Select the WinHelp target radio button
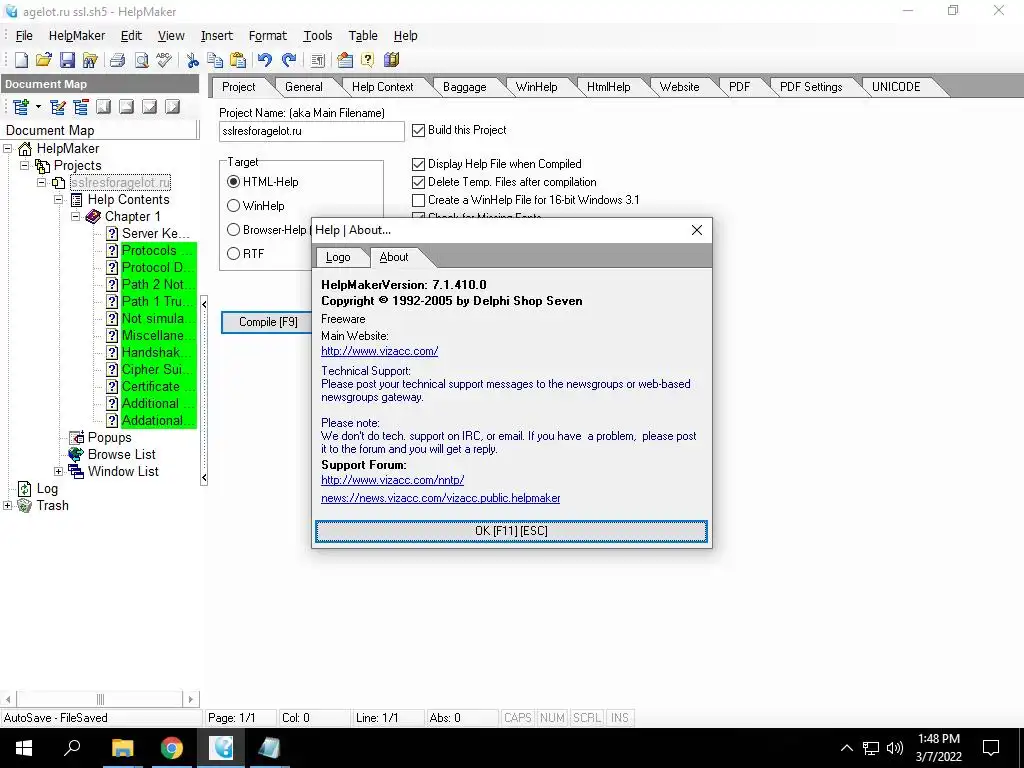Screen dimensions: 1024x768 [x=233, y=206]
